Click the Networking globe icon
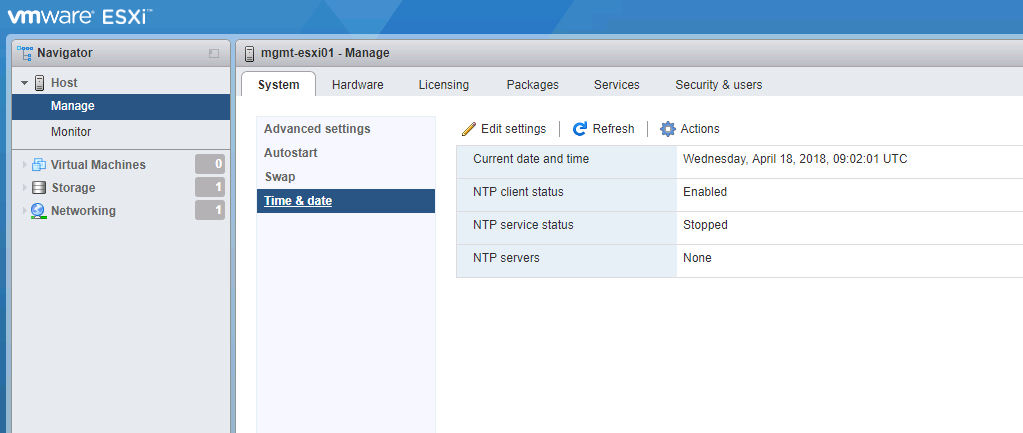 [39, 211]
